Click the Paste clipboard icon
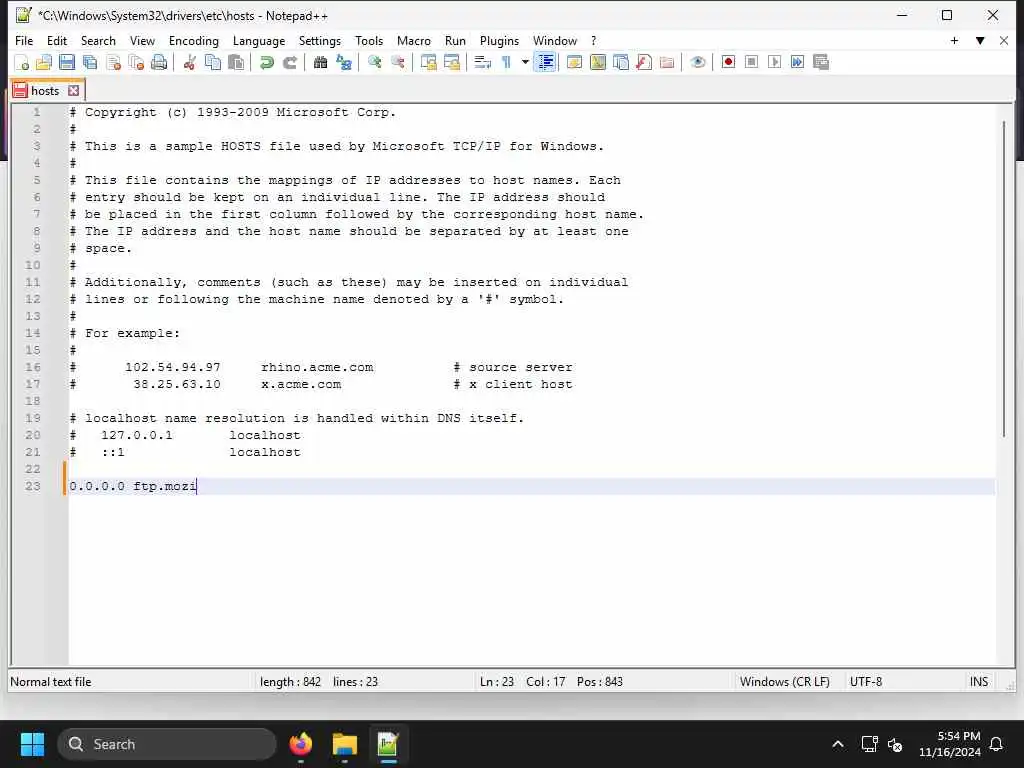This screenshot has height=768, width=1024. pyautogui.click(x=236, y=63)
